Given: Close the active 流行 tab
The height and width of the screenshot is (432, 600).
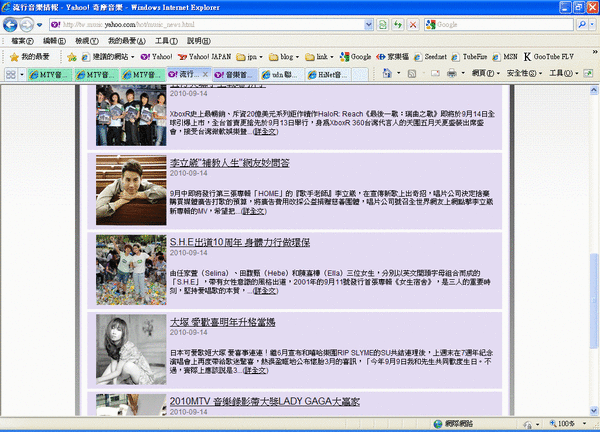Looking at the screenshot, I should 205,74.
